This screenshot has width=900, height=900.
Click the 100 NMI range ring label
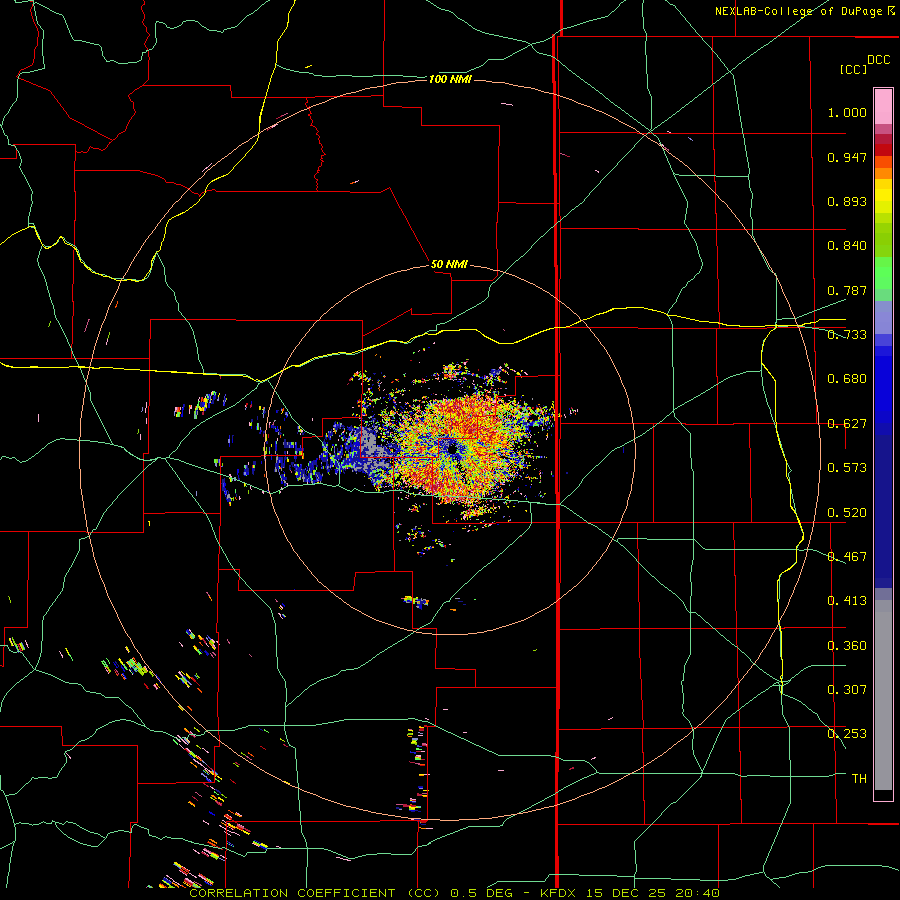450,79
